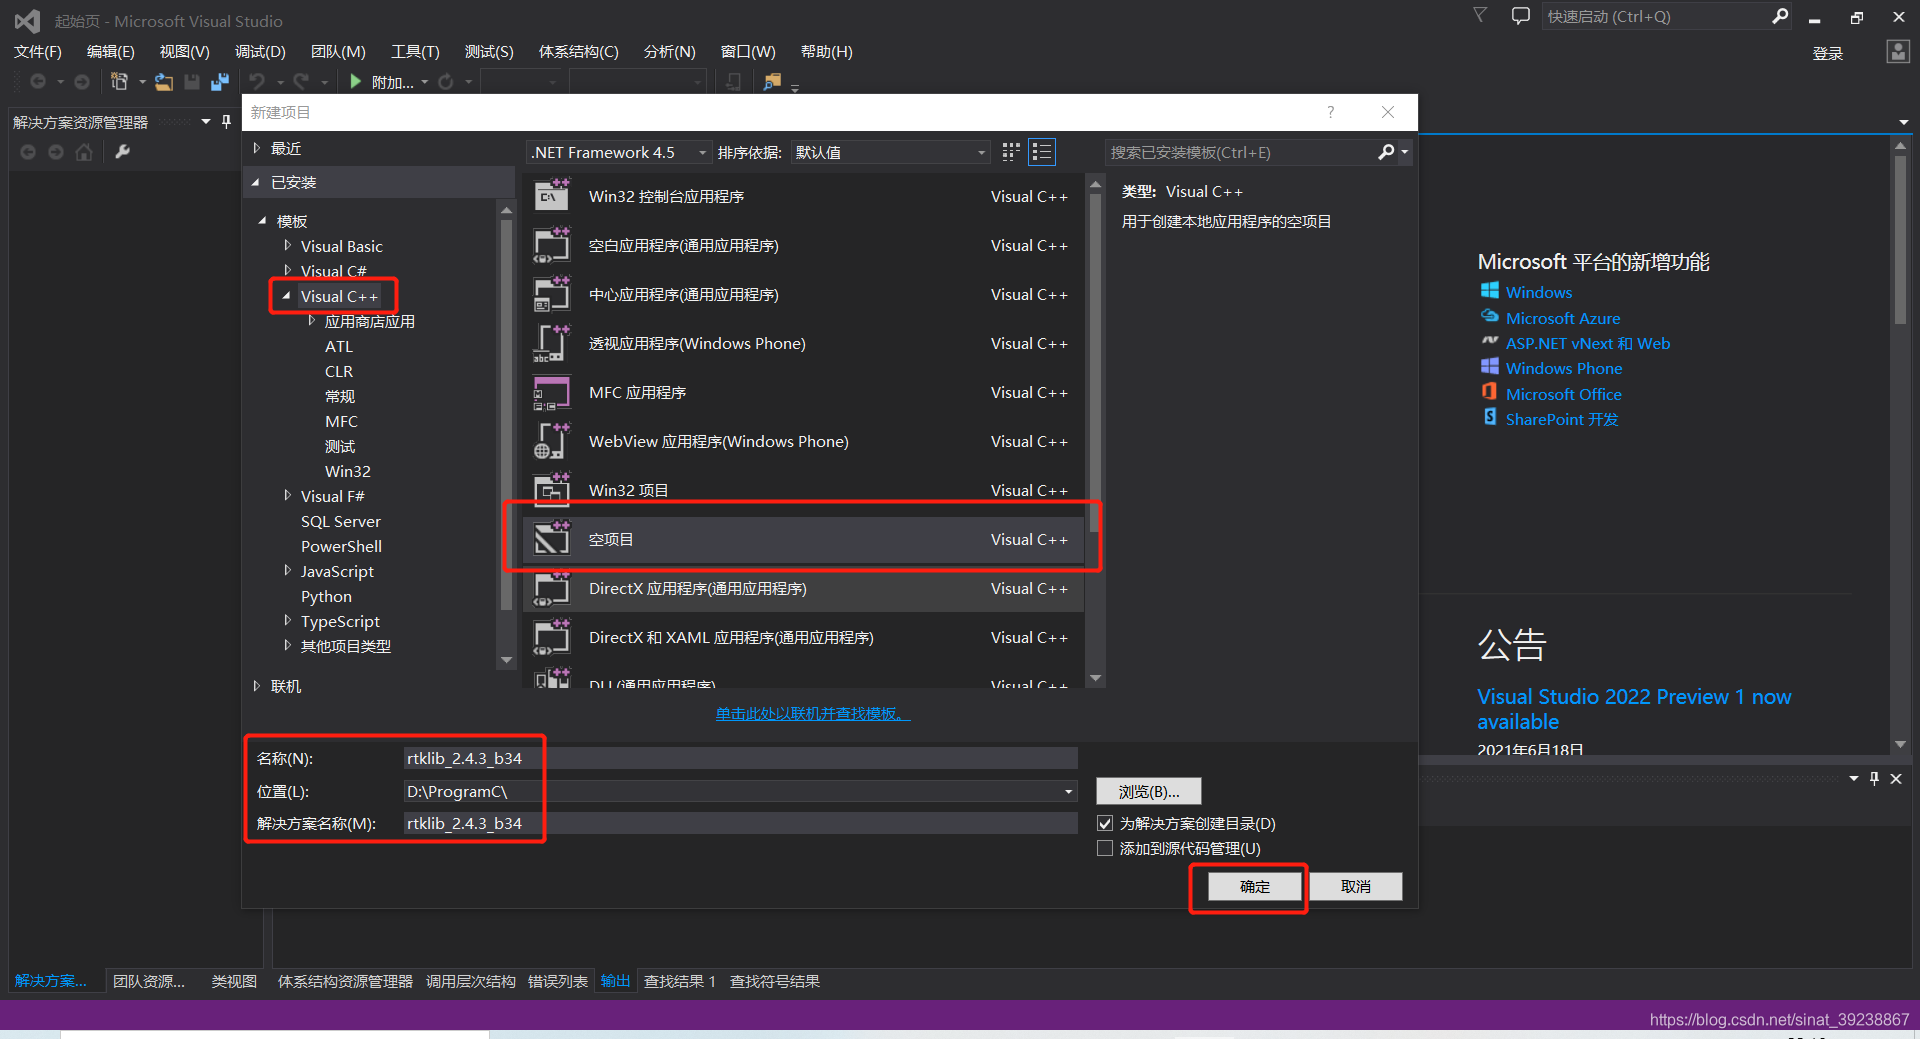Click the Cancel (取消) button
1920x1039 pixels.
[1356, 886]
